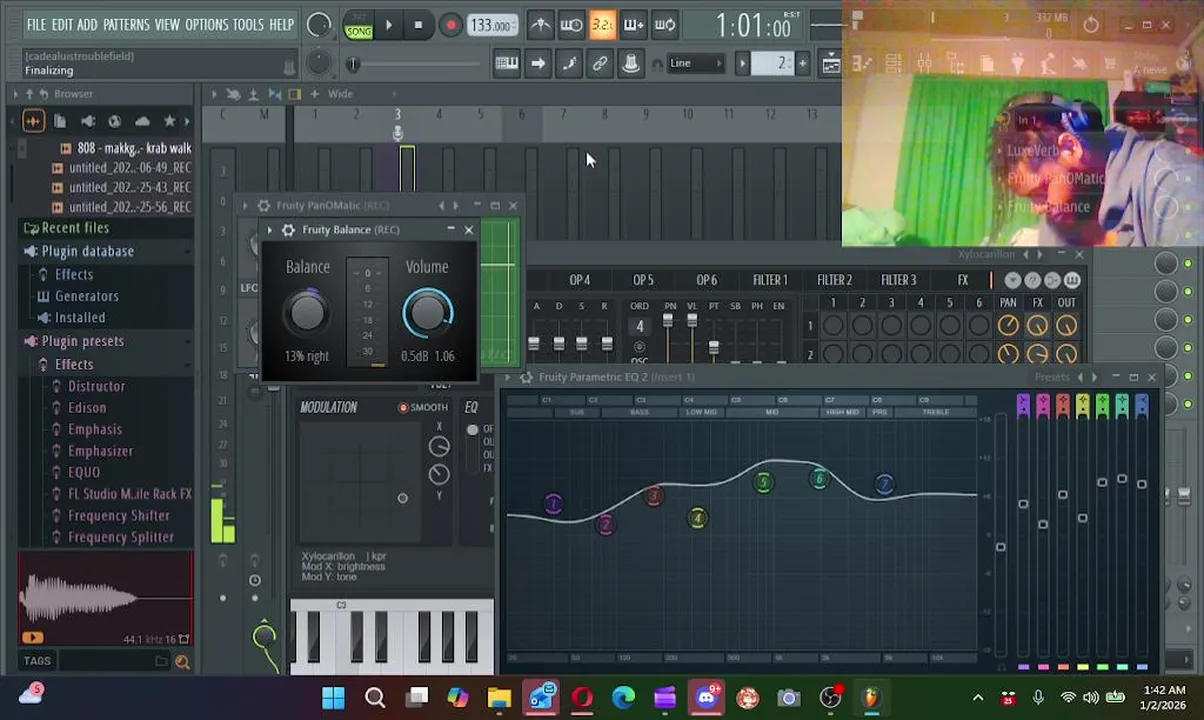1204x720 pixels.
Task: Toggle the metronome icon
Action: [x=540, y=25]
